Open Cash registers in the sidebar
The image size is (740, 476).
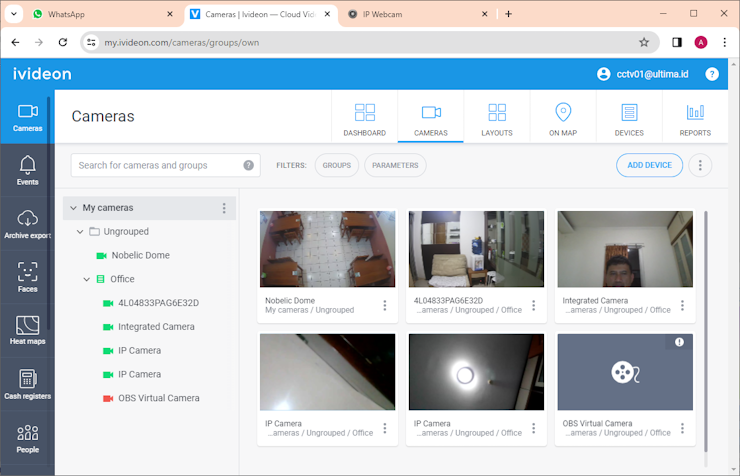[x=27, y=384]
